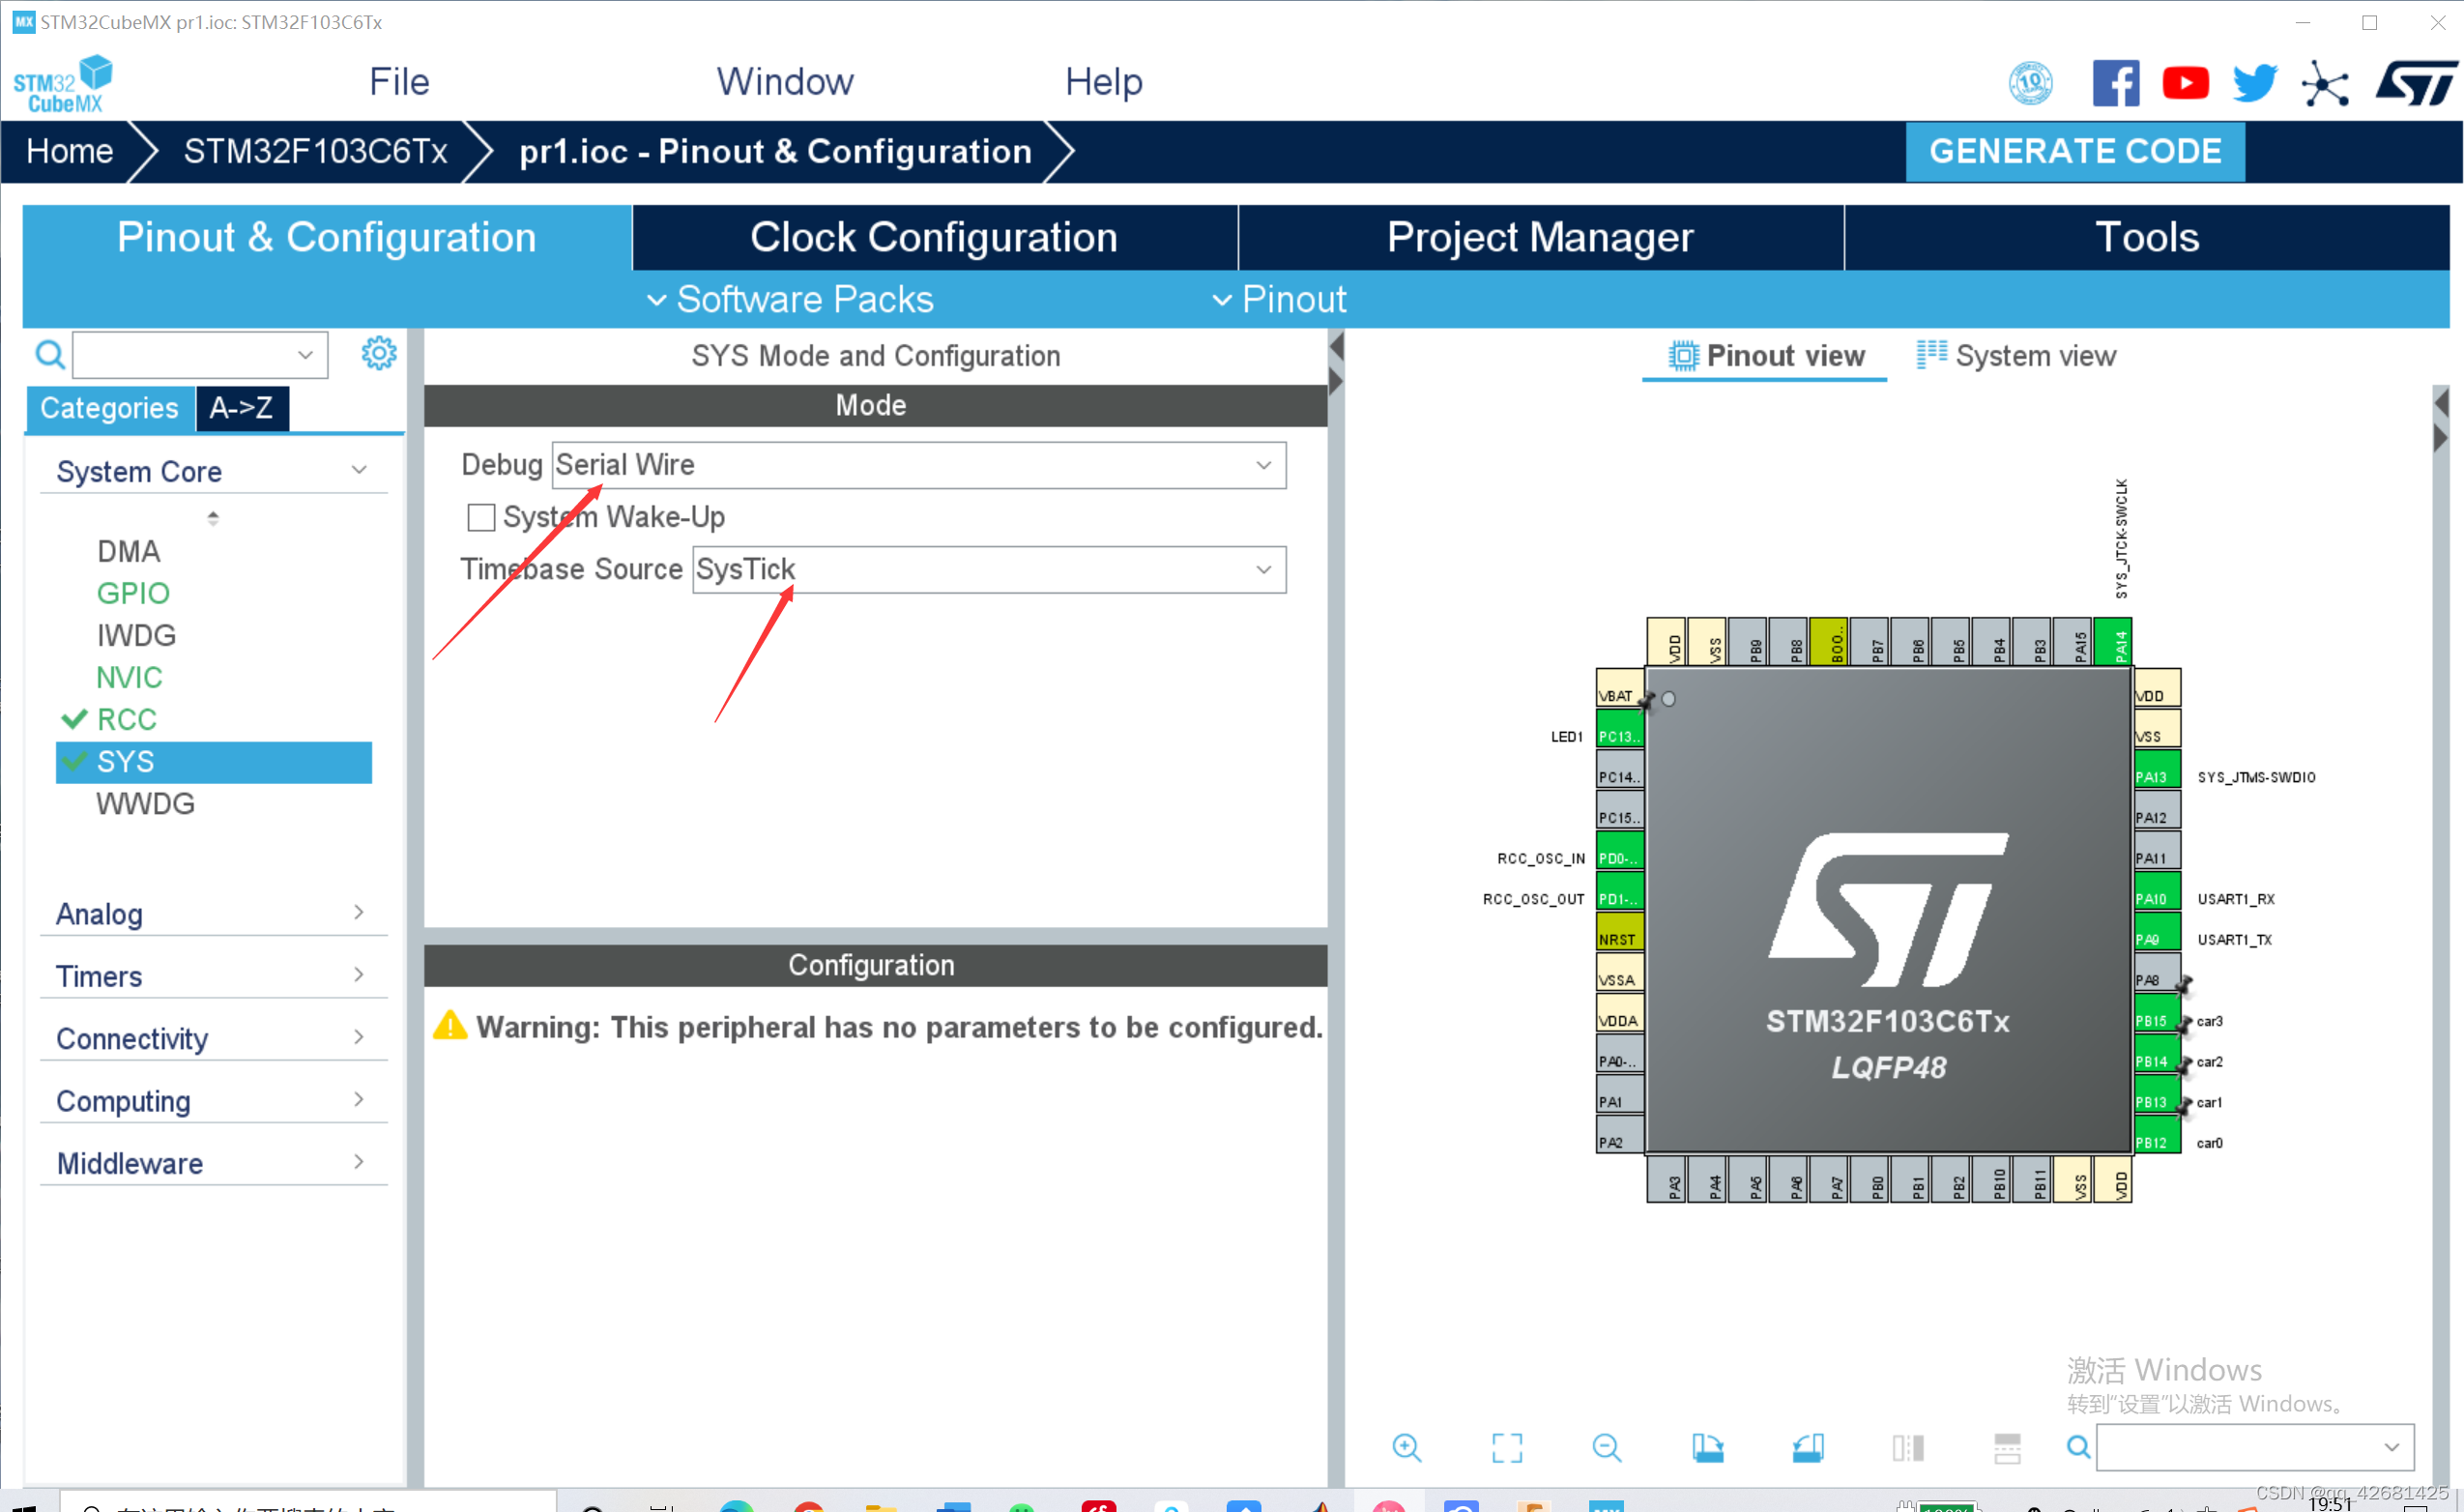Switch to the A->Z list tab
The image size is (2464, 1512).
tap(242, 408)
